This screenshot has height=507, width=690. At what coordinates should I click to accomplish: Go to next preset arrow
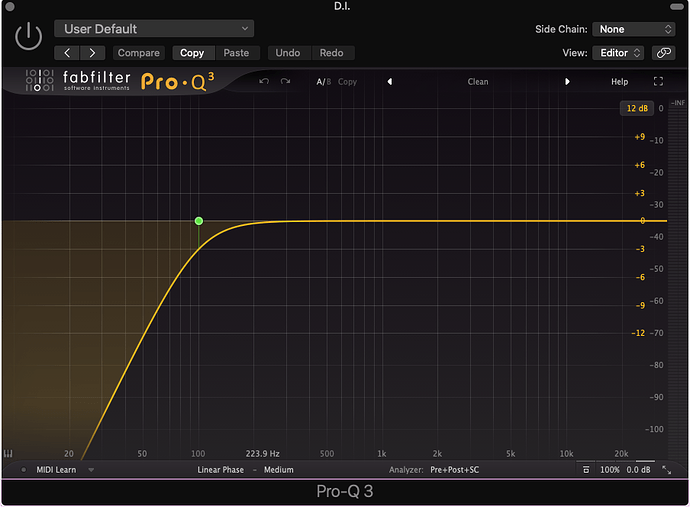click(92, 53)
